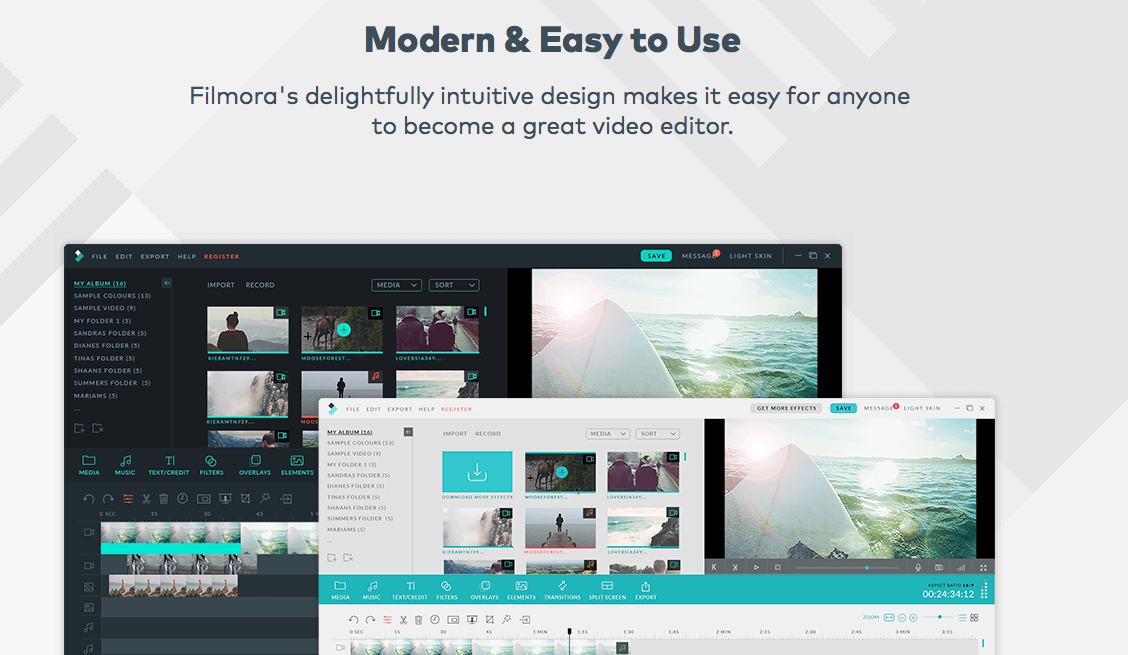This screenshot has height=655, width=1128.
Task: Click the Download More Effects thumbnail
Action: pos(477,473)
